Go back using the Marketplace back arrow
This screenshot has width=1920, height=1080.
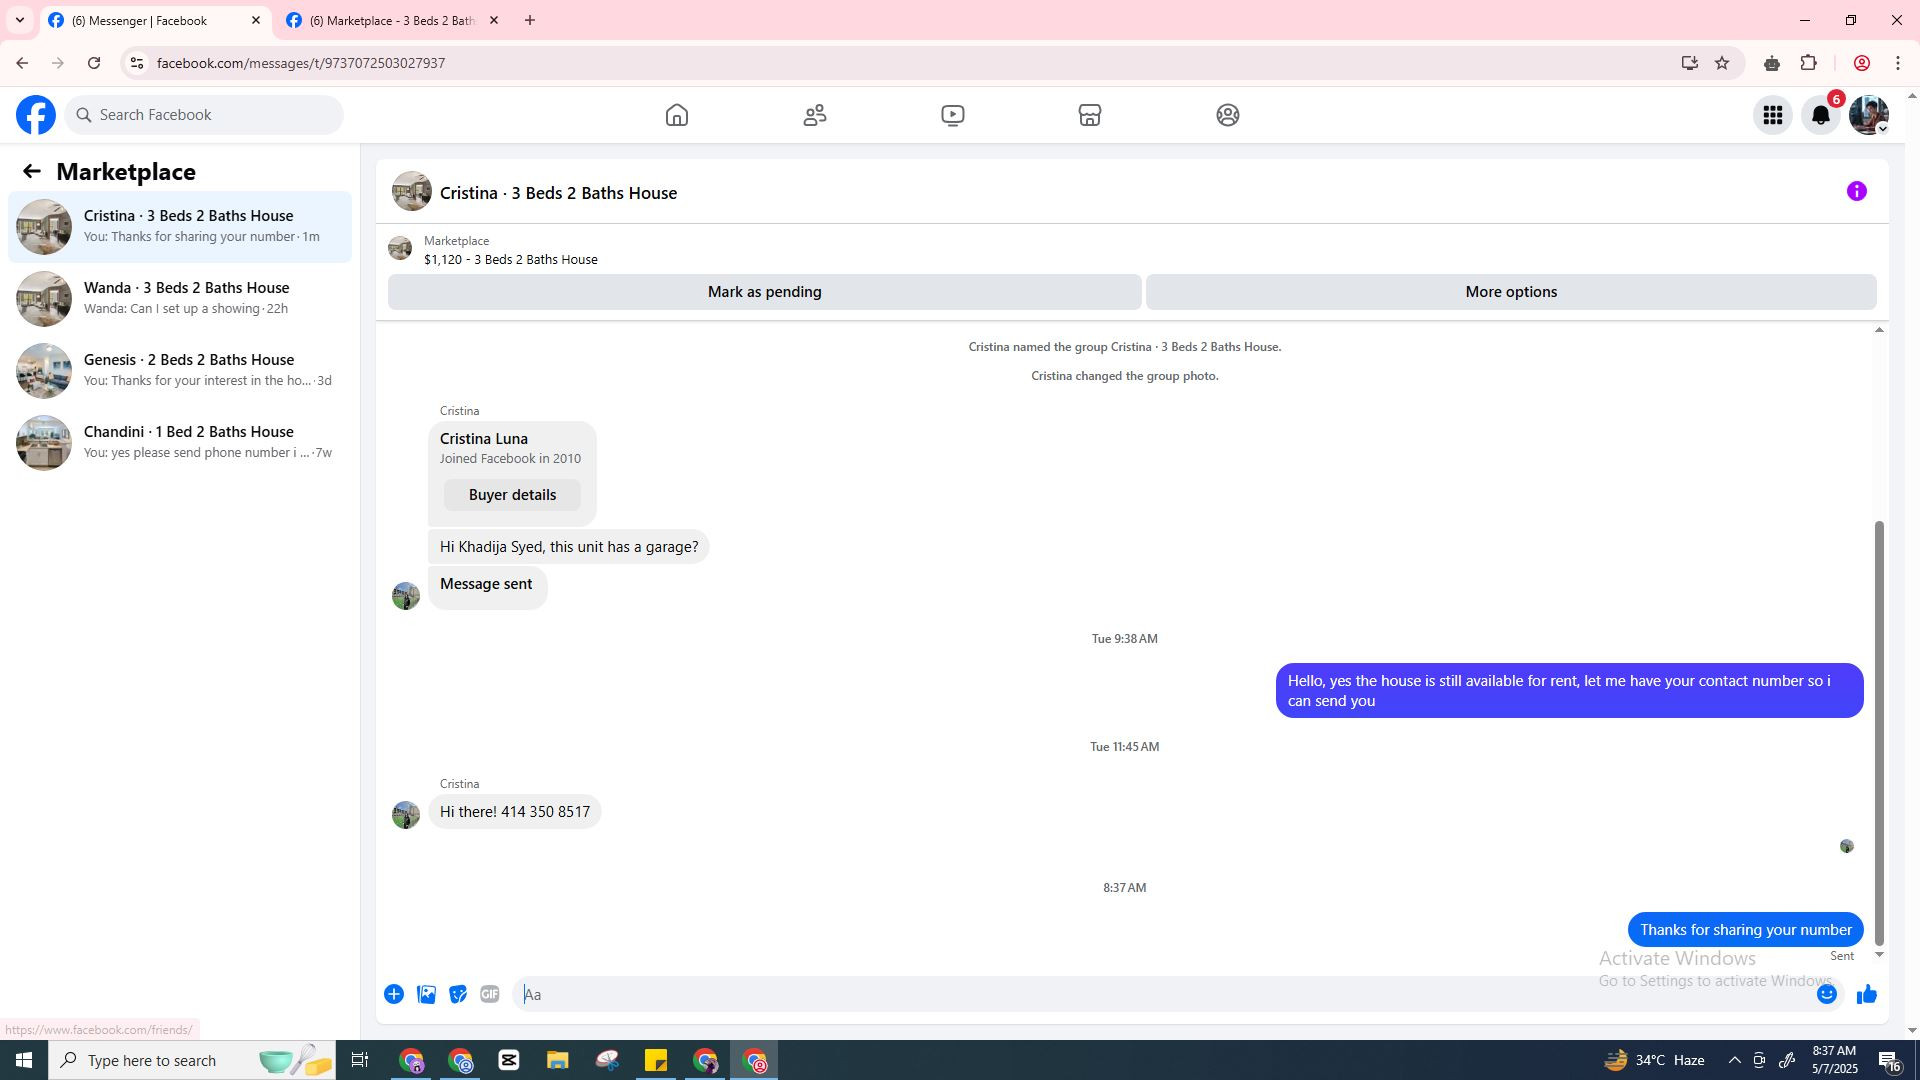(32, 171)
